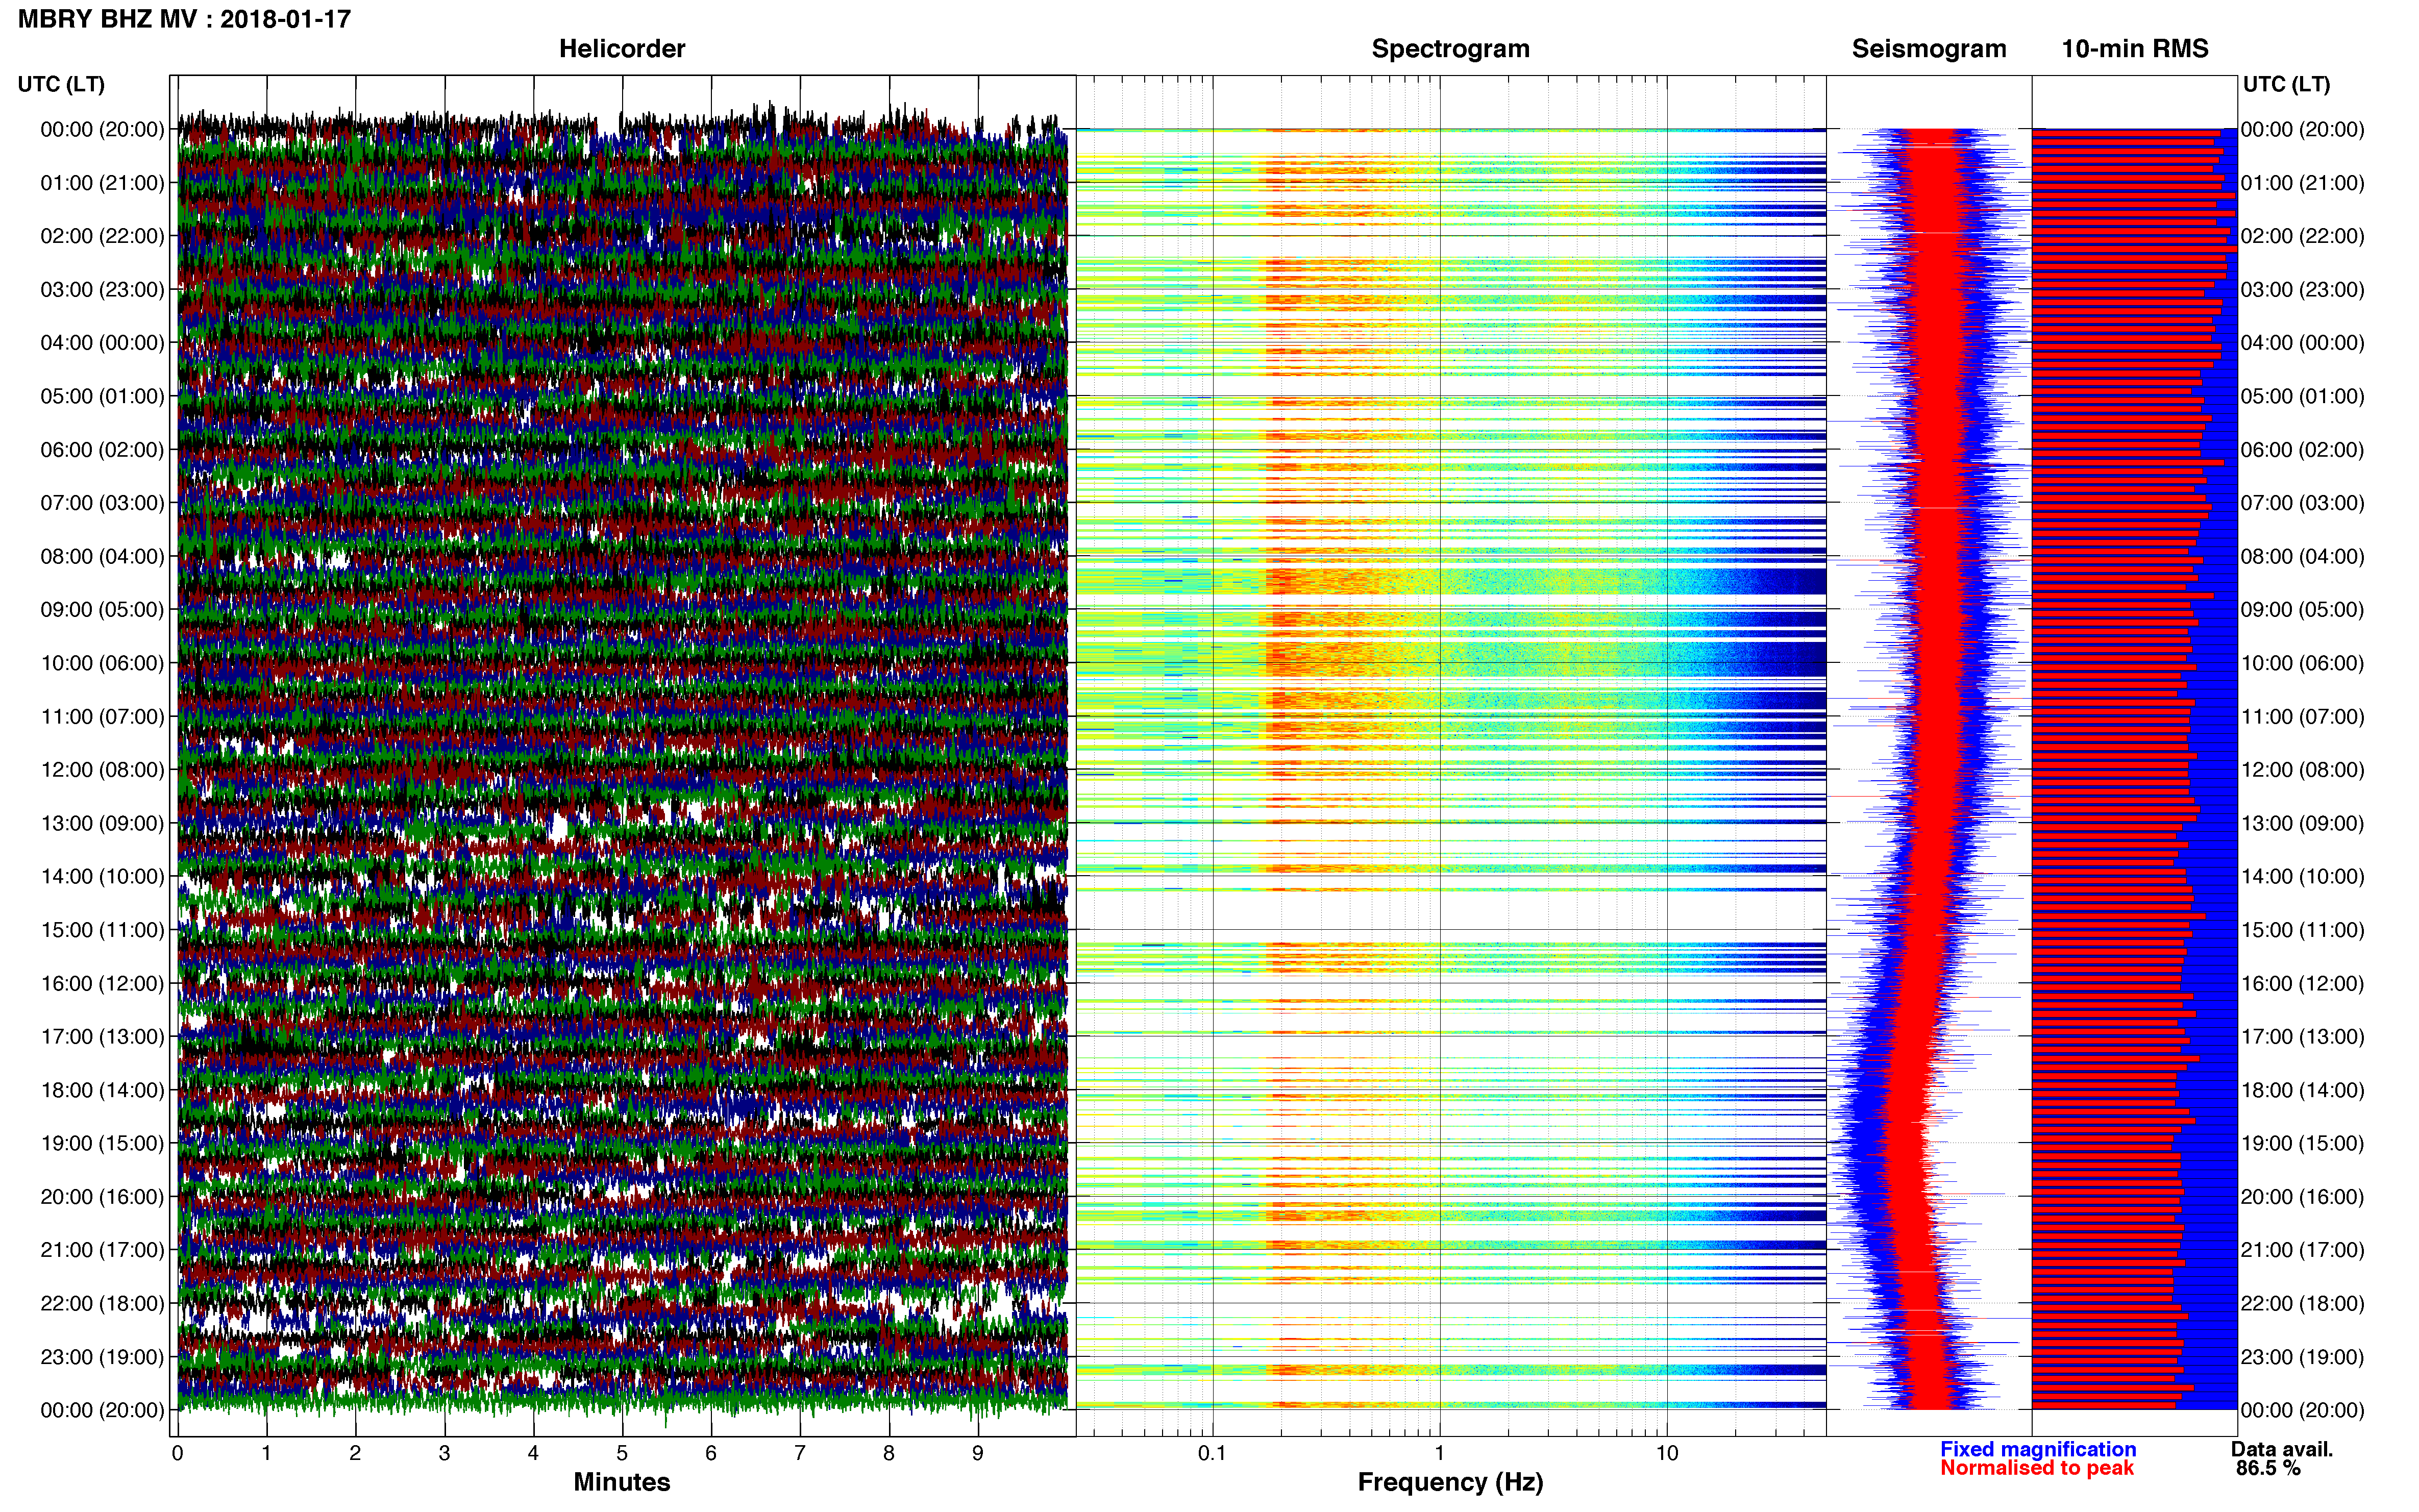This screenshot has width=2419, height=1512.
Task: Click the 86.5 % data availability value
Action: point(2268,1468)
